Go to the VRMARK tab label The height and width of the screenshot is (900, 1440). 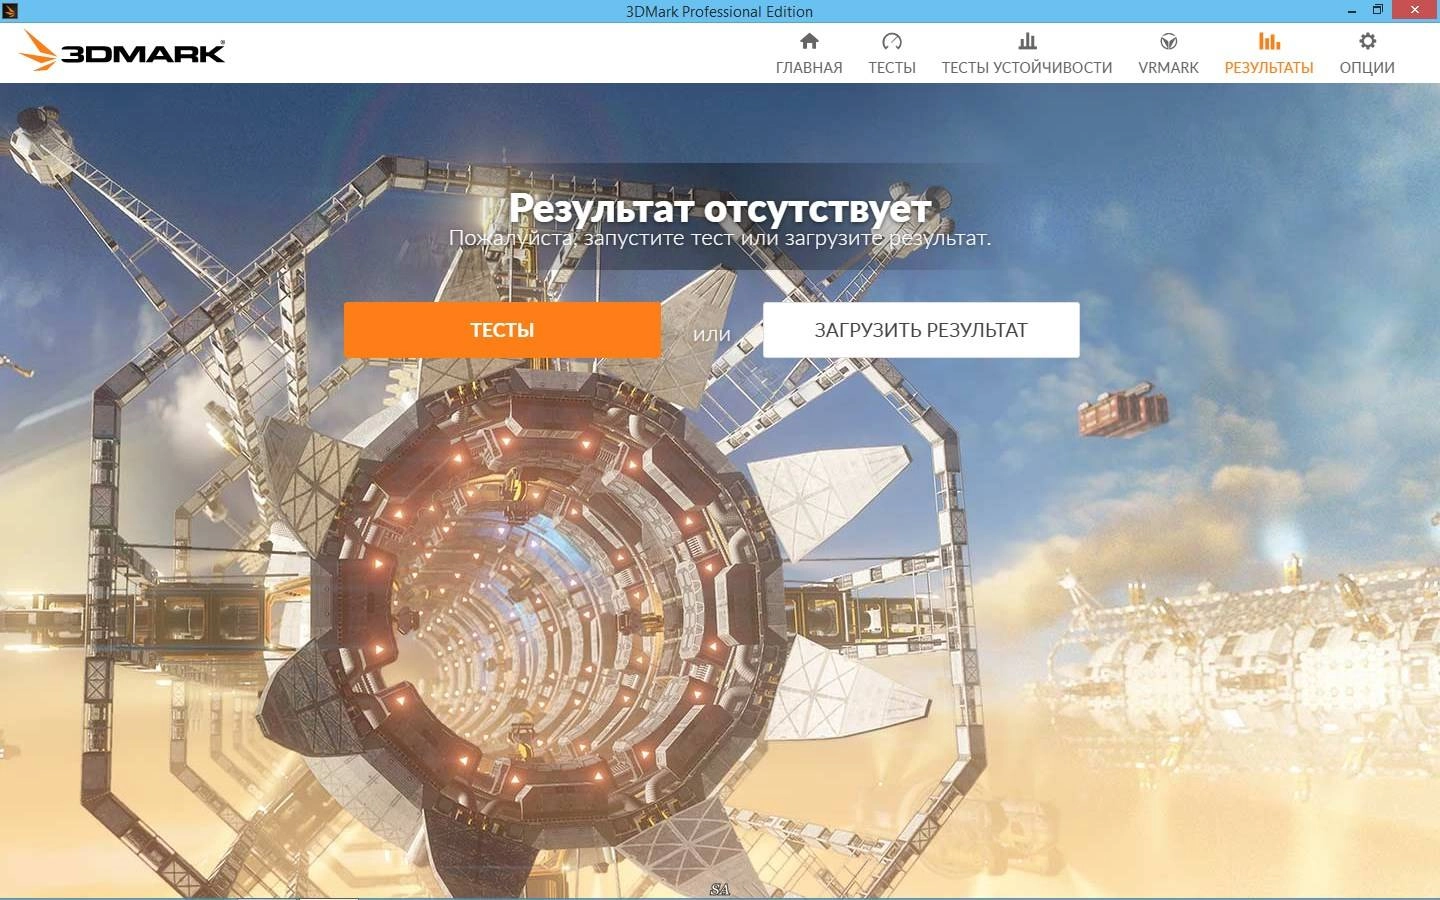coord(1168,67)
